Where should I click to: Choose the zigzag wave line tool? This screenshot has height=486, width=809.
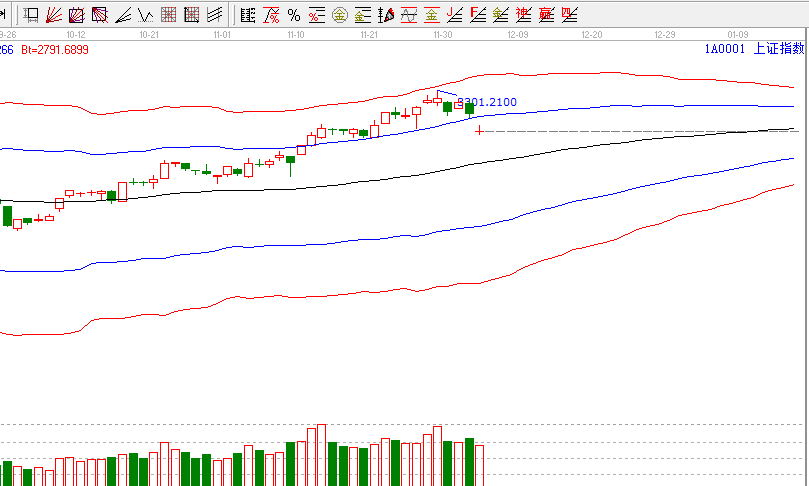coord(146,15)
